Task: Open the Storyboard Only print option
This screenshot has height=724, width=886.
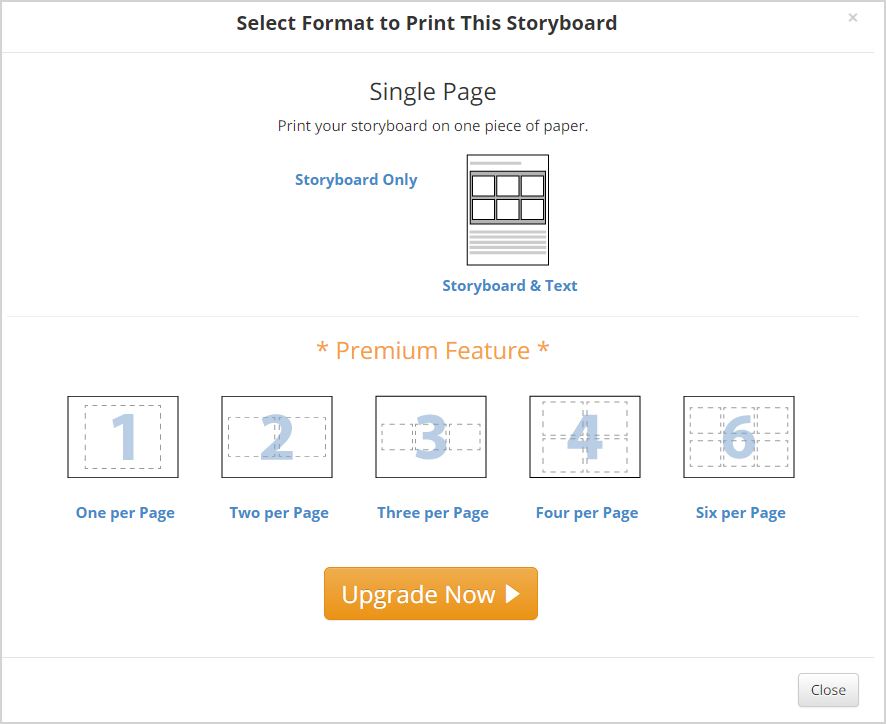Action: coord(356,180)
